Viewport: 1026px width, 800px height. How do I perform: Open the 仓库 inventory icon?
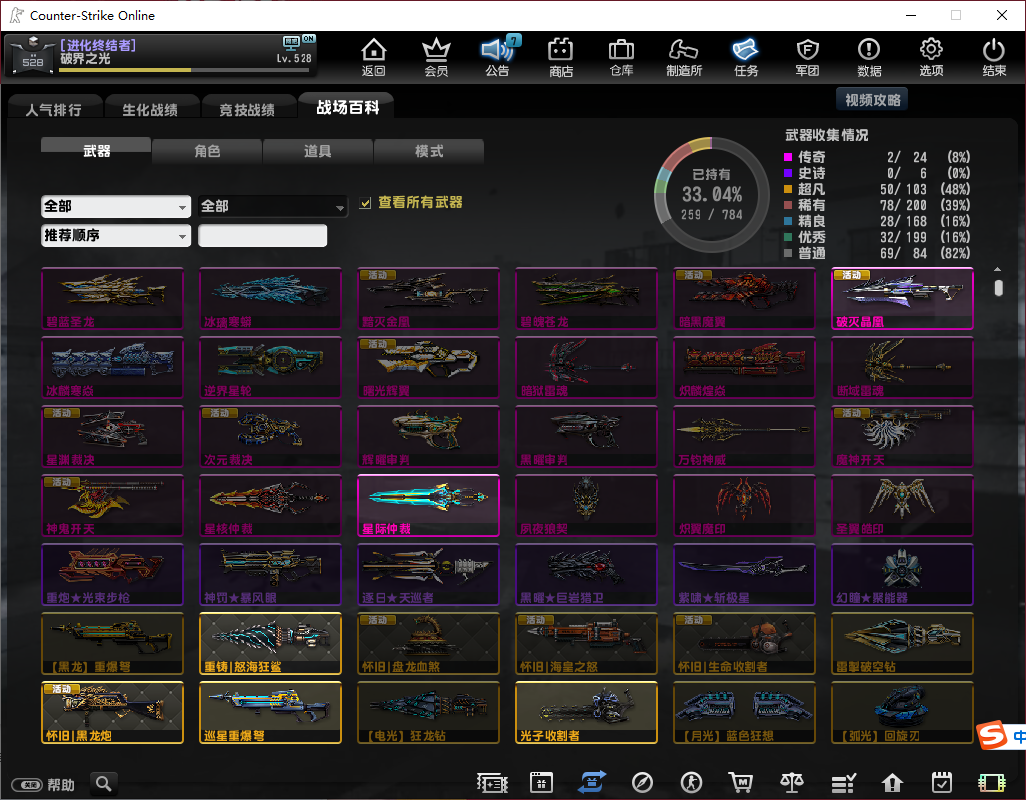point(621,57)
